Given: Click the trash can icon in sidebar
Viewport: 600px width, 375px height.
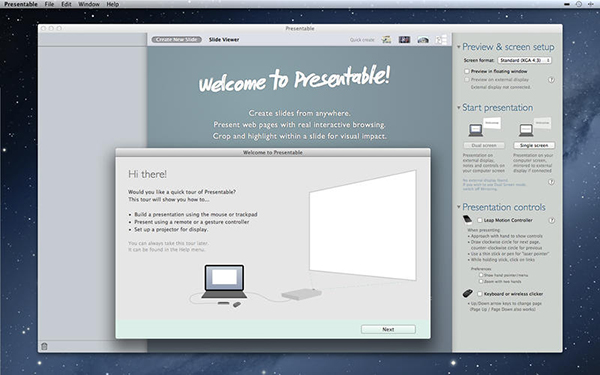Looking at the screenshot, I should [44, 346].
